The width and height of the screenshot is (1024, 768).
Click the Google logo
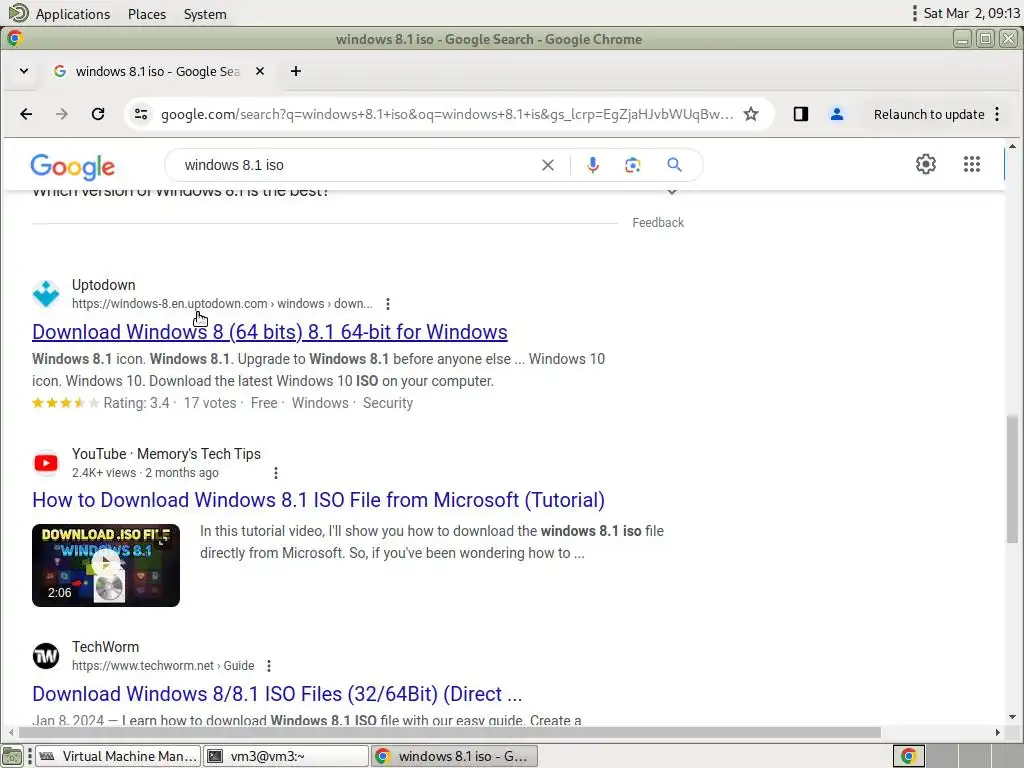point(72,167)
